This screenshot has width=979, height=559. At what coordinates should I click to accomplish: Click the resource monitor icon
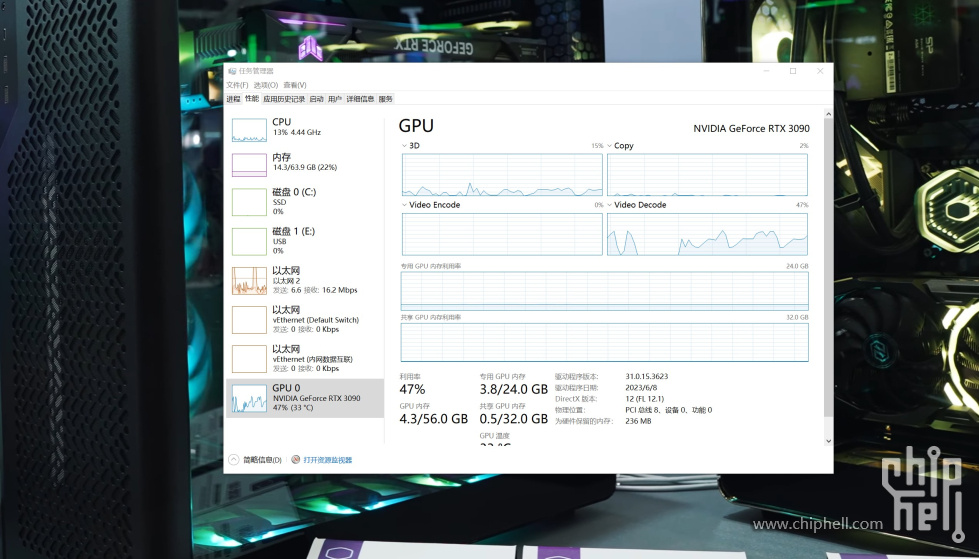tap(296, 460)
